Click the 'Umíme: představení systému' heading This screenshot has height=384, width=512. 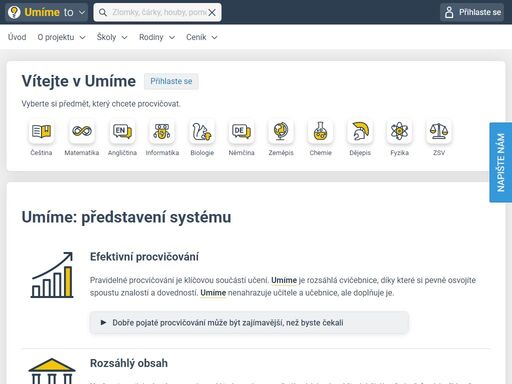pos(126,217)
